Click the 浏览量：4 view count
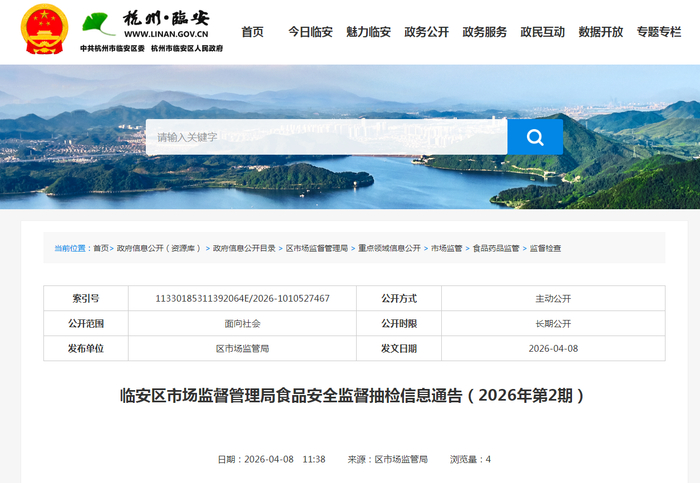 coord(470,459)
